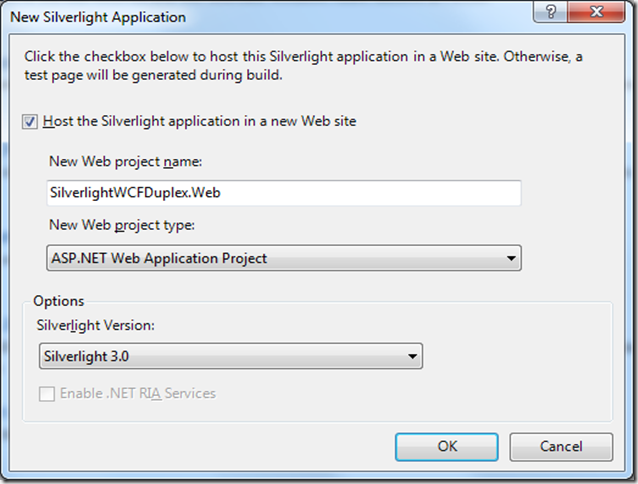Click the arrow on the Web project type combo

coord(511,258)
